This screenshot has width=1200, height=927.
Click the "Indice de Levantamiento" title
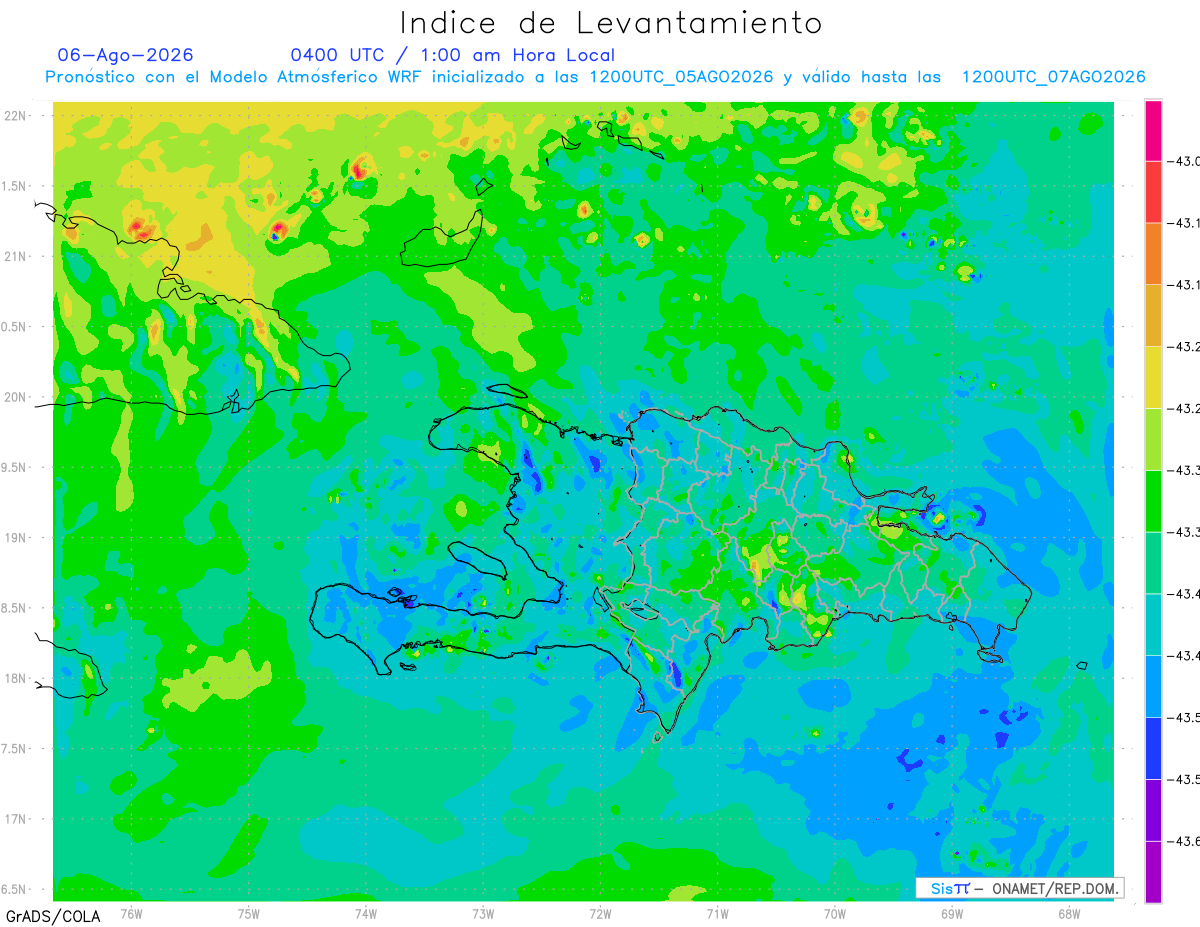point(611,23)
